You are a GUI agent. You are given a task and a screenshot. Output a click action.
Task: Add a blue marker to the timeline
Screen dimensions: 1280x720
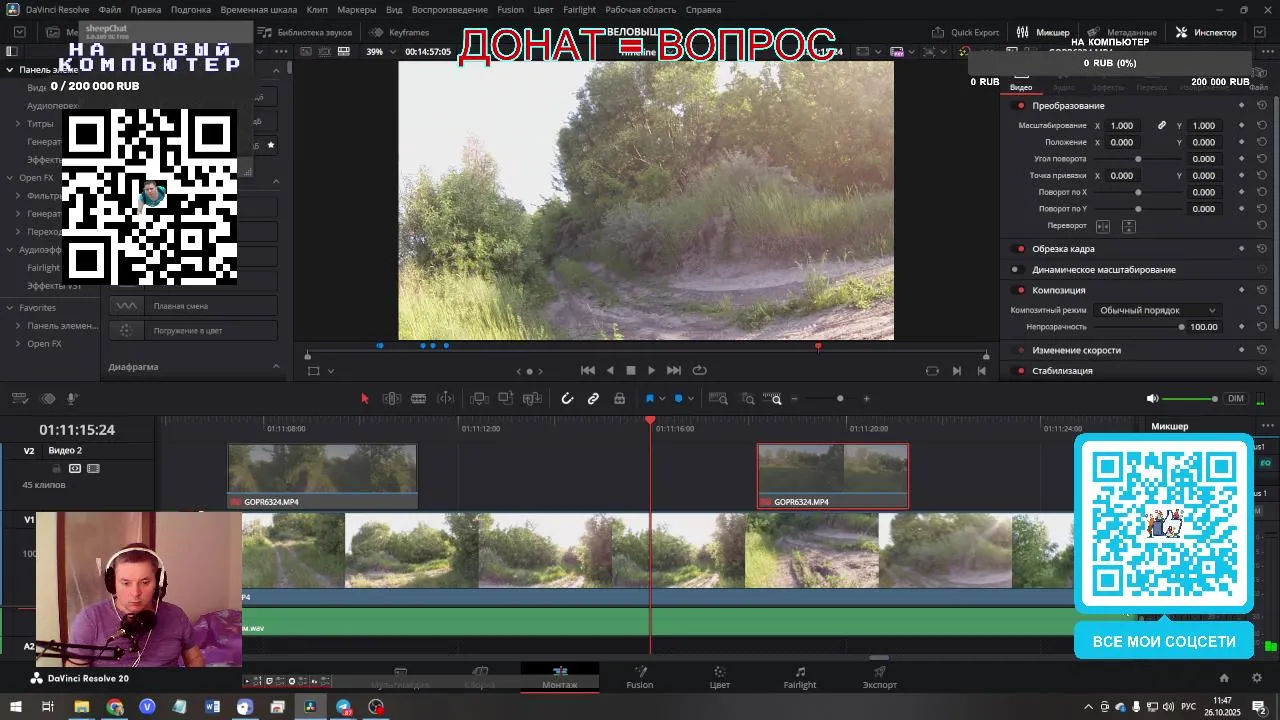point(678,398)
